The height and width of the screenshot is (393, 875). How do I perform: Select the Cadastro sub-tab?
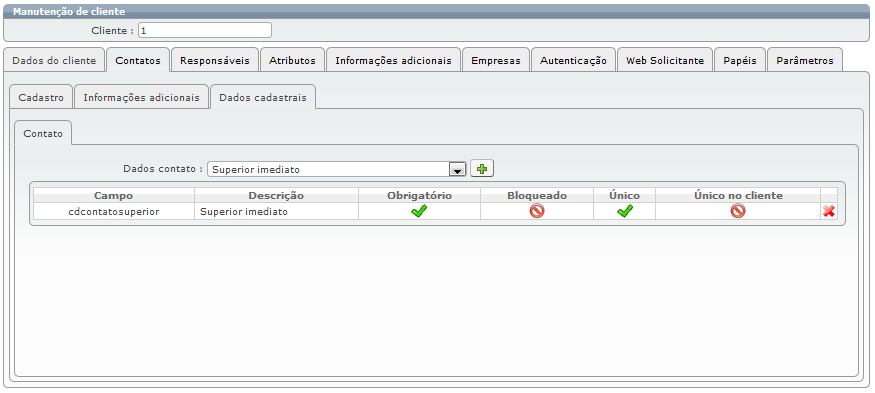pos(41,97)
